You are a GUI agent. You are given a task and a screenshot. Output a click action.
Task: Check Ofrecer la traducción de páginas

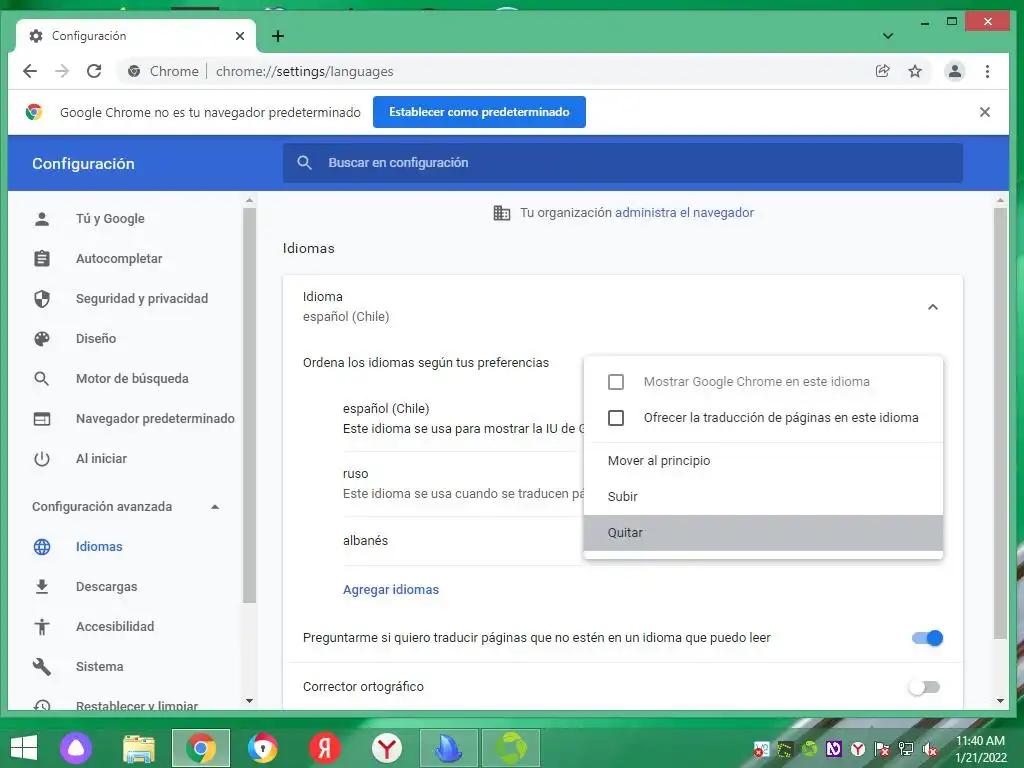coord(616,417)
